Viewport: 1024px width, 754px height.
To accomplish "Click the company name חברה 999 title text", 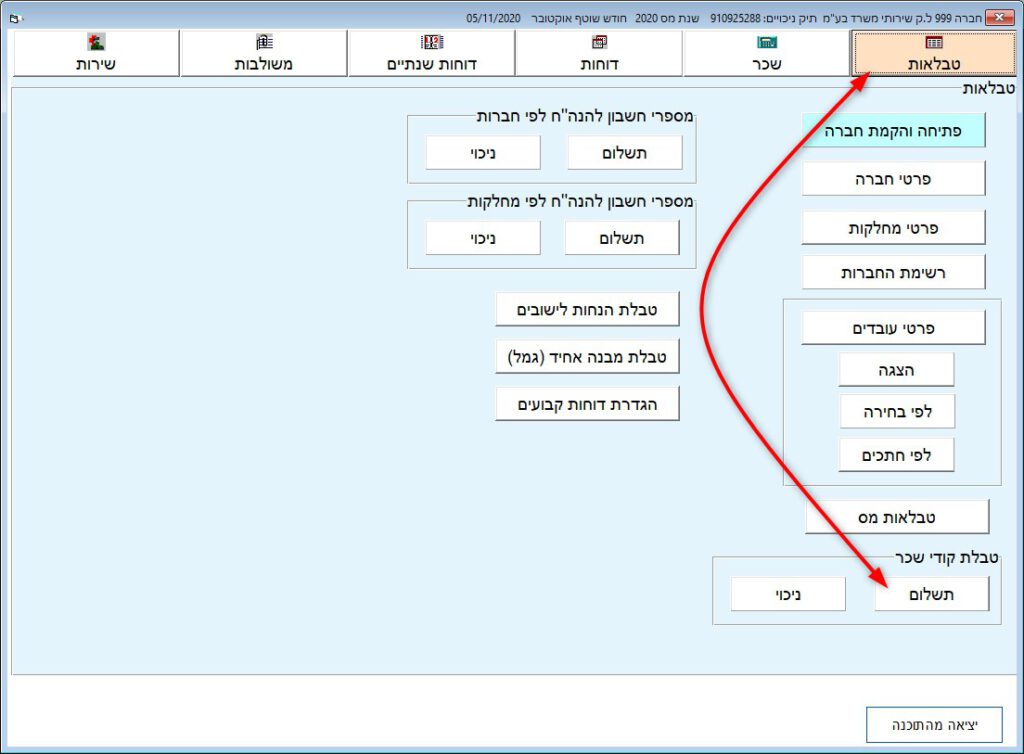I will (902, 18).
